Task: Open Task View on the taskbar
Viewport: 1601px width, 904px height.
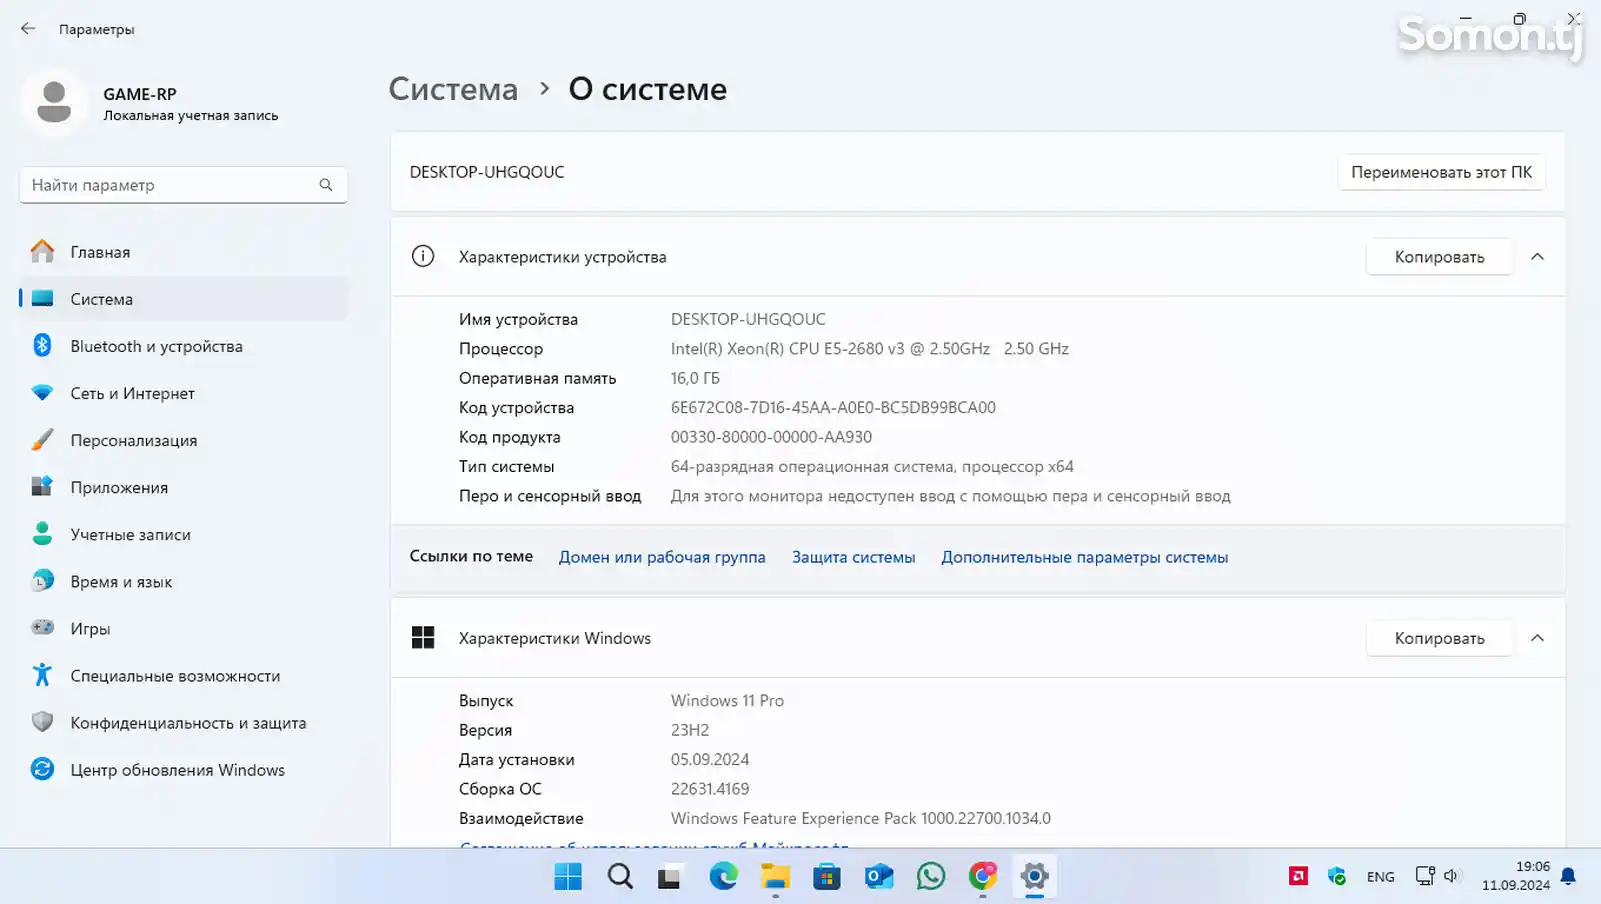Action: (x=669, y=877)
